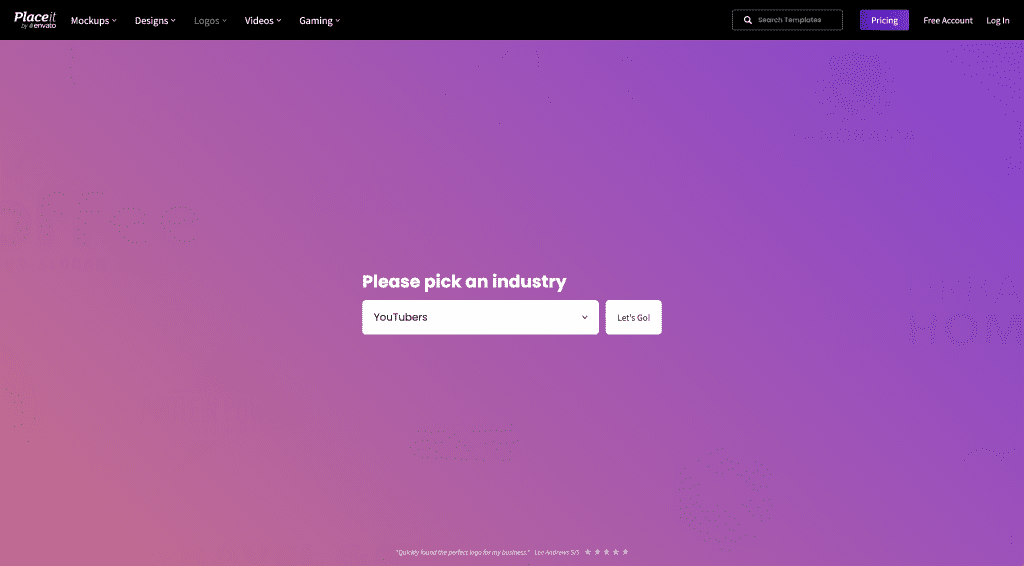Viewport: 1024px width, 566px height.
Task: Open the Designs menu
Action: [x=151, y=21]
